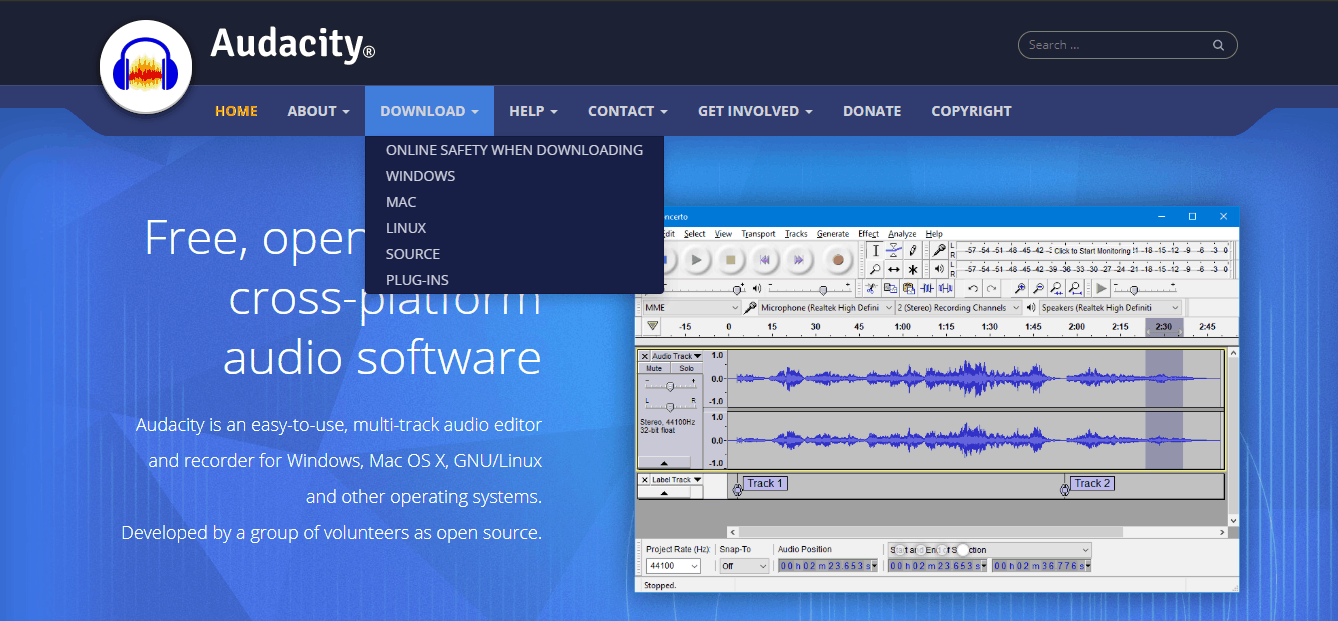Open the Project Rate 44100 dropdown

coord(673,566)
